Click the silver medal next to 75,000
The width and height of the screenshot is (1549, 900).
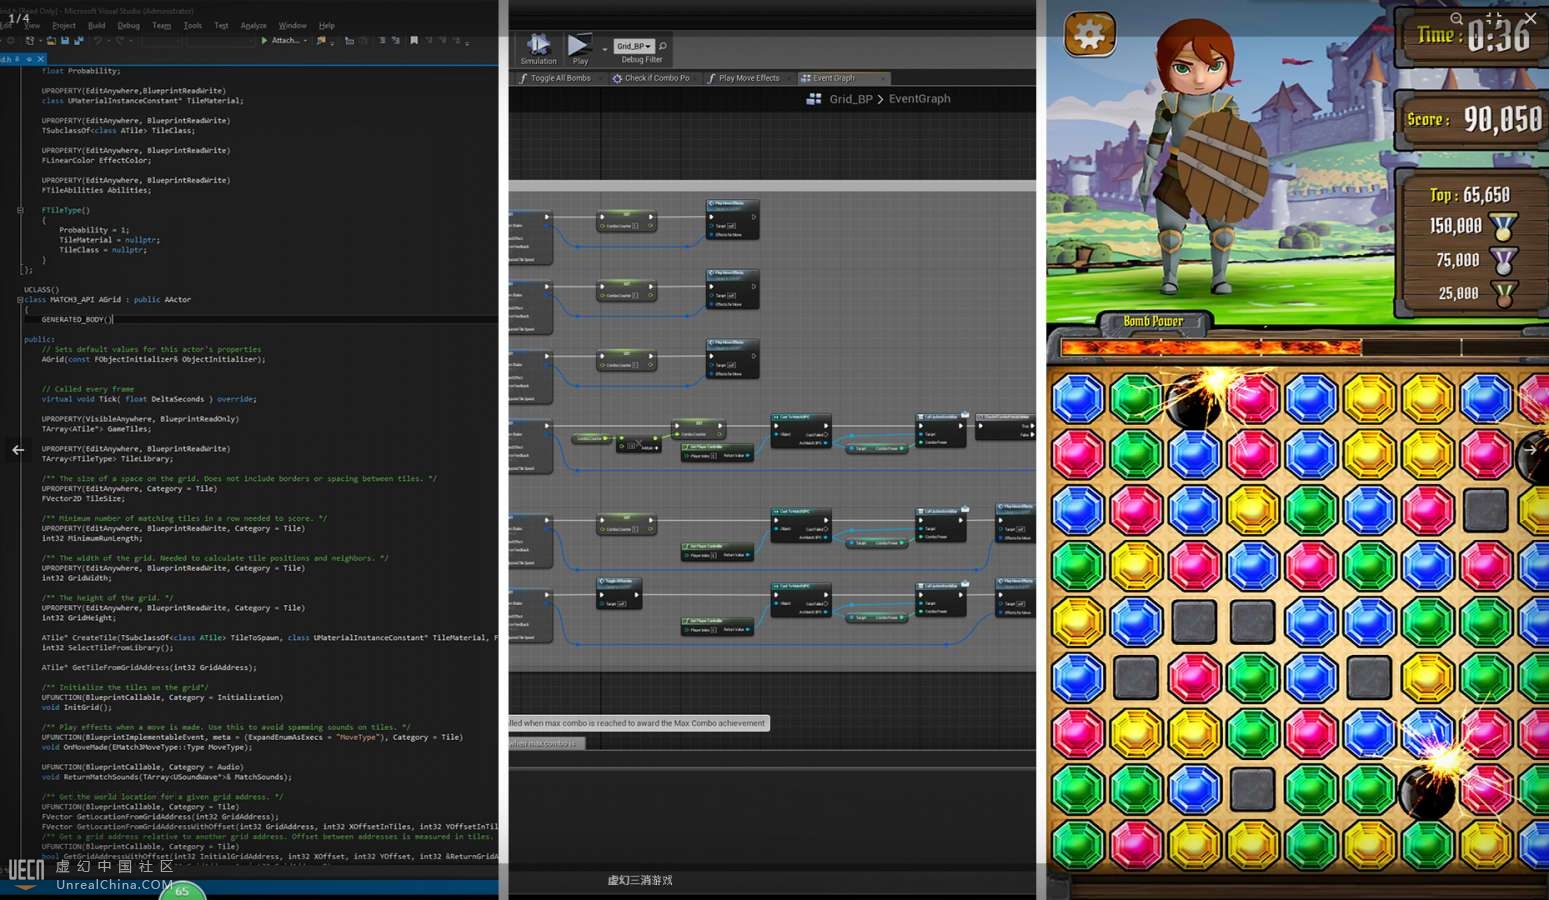(1503, 260)
